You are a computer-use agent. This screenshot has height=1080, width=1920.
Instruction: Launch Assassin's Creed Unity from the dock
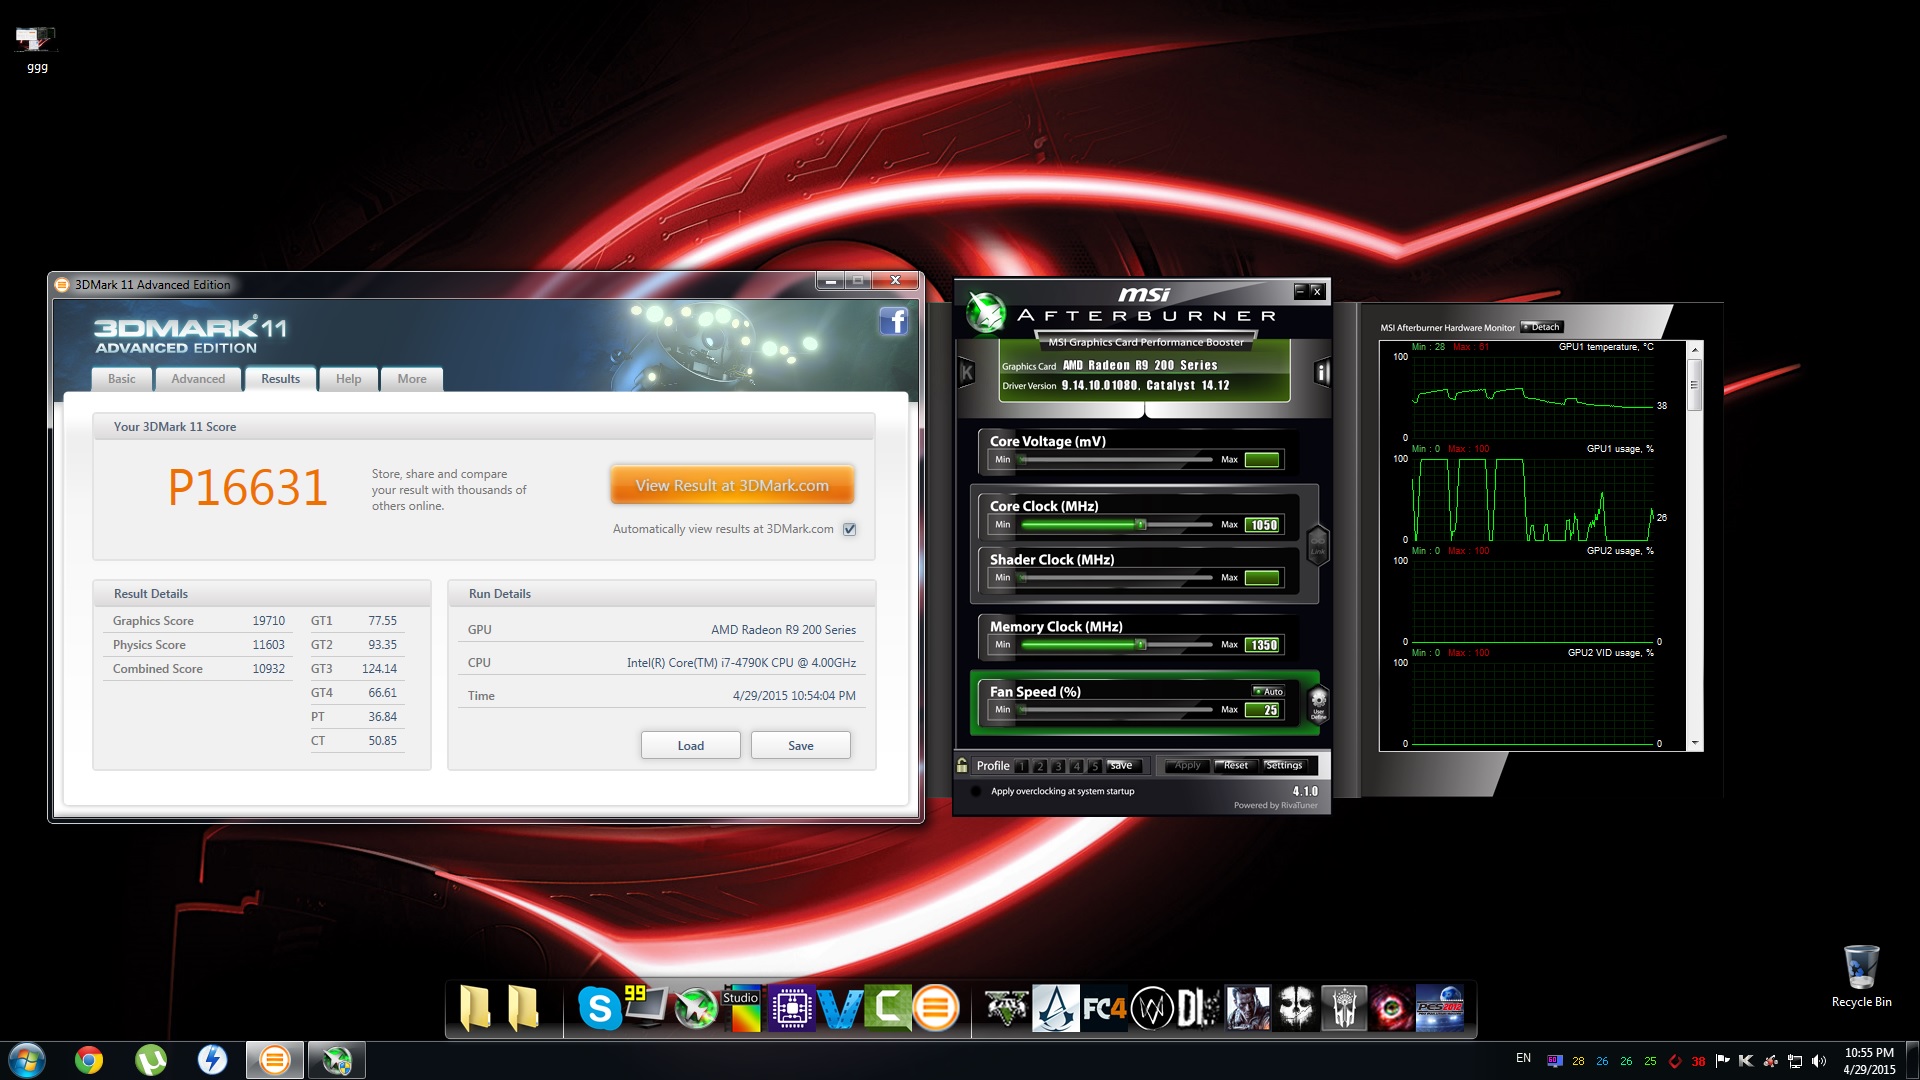(x=1055, y=1008)
